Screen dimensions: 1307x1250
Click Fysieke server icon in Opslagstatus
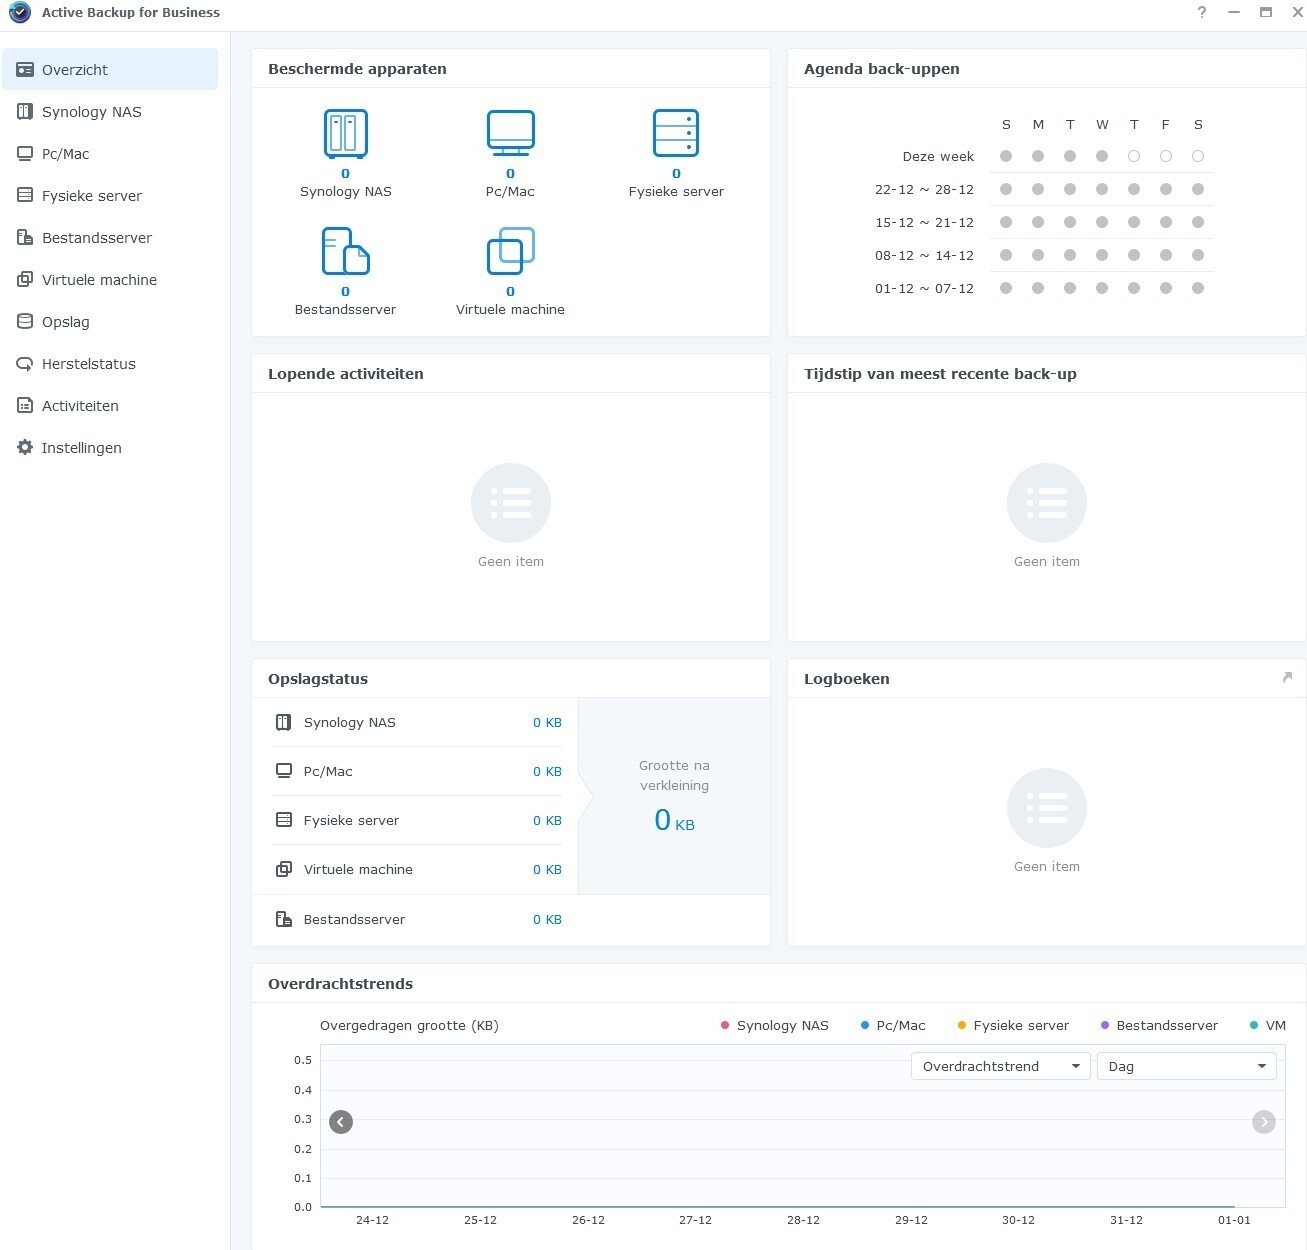[283, 820]
